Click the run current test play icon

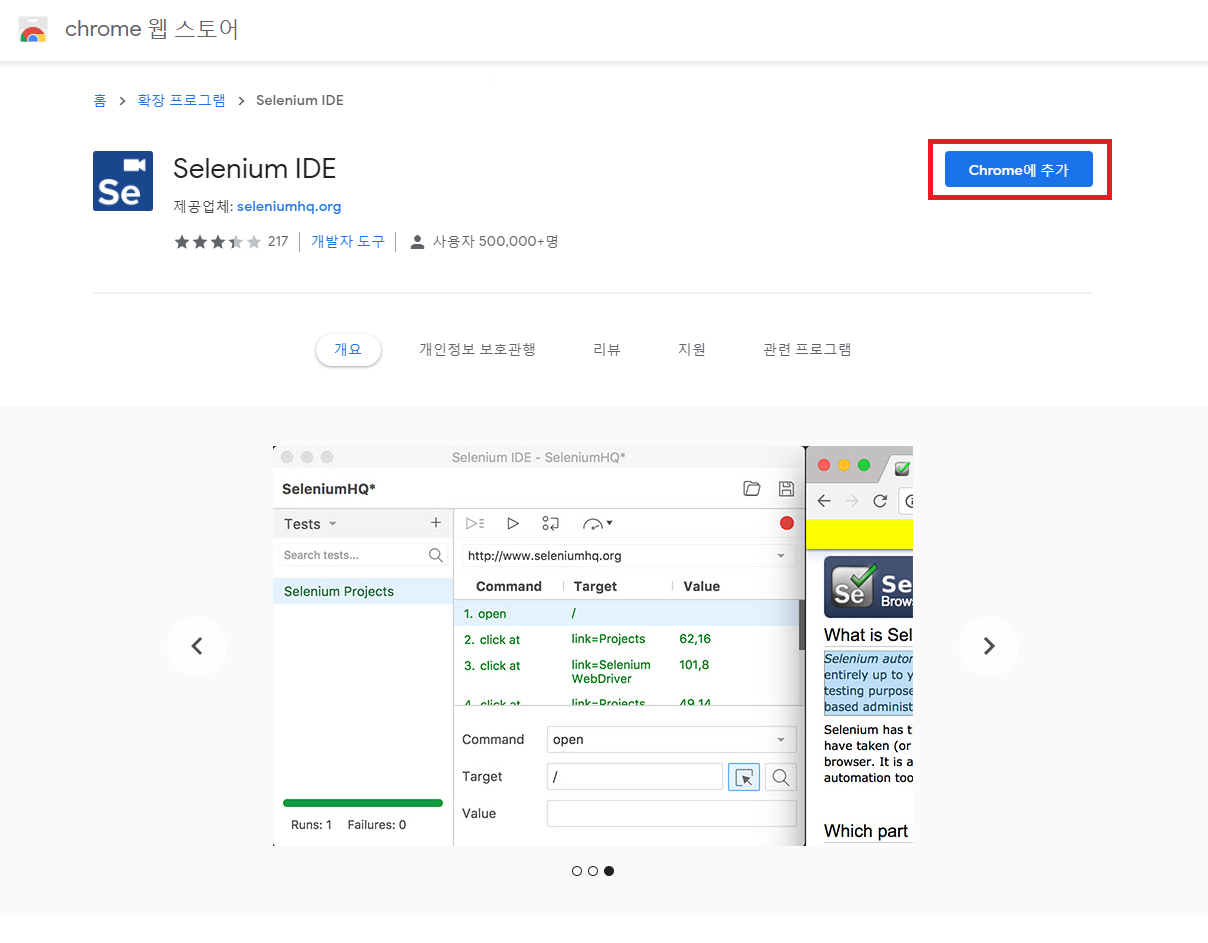(x=513, y=523)
